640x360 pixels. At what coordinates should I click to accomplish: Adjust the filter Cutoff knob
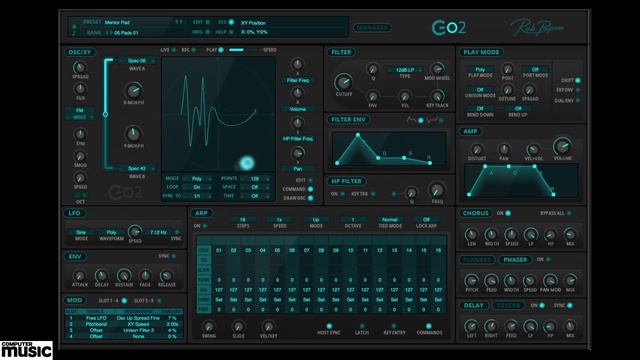(x=344, y=83)
